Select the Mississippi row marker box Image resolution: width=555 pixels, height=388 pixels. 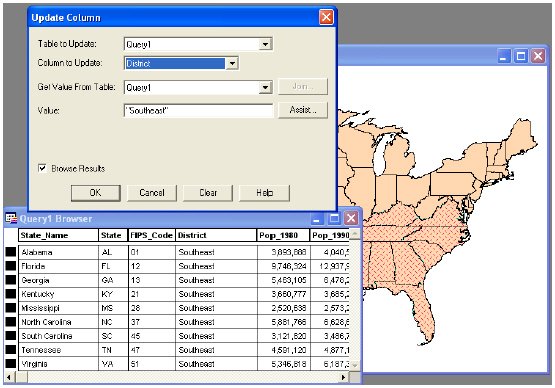pyautogui.click(x=11, y=308)
